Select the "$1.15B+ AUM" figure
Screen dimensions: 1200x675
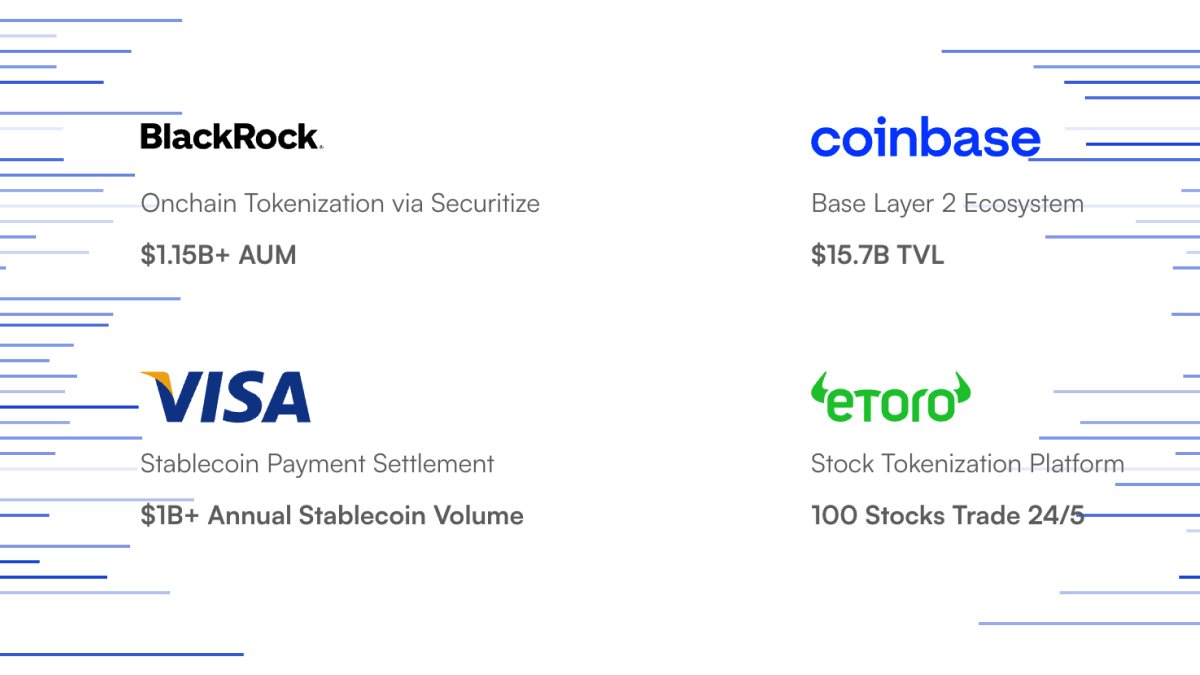point(218,255)
